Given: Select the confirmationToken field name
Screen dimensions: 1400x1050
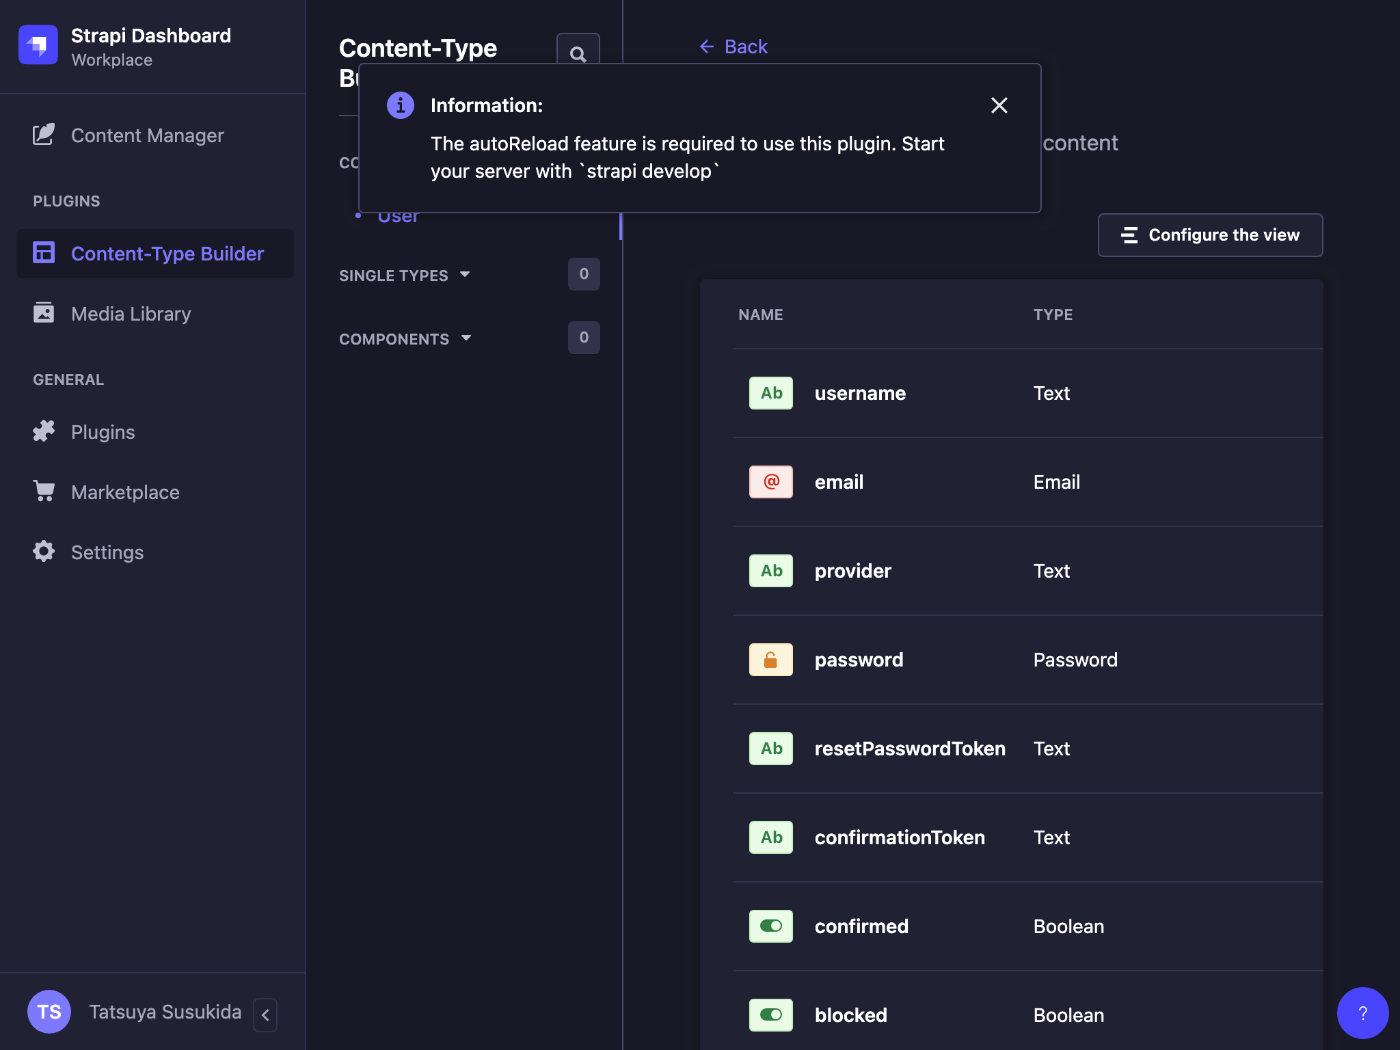Looking at the screenshot, I should pyautogui.click(x=900, y=837).
